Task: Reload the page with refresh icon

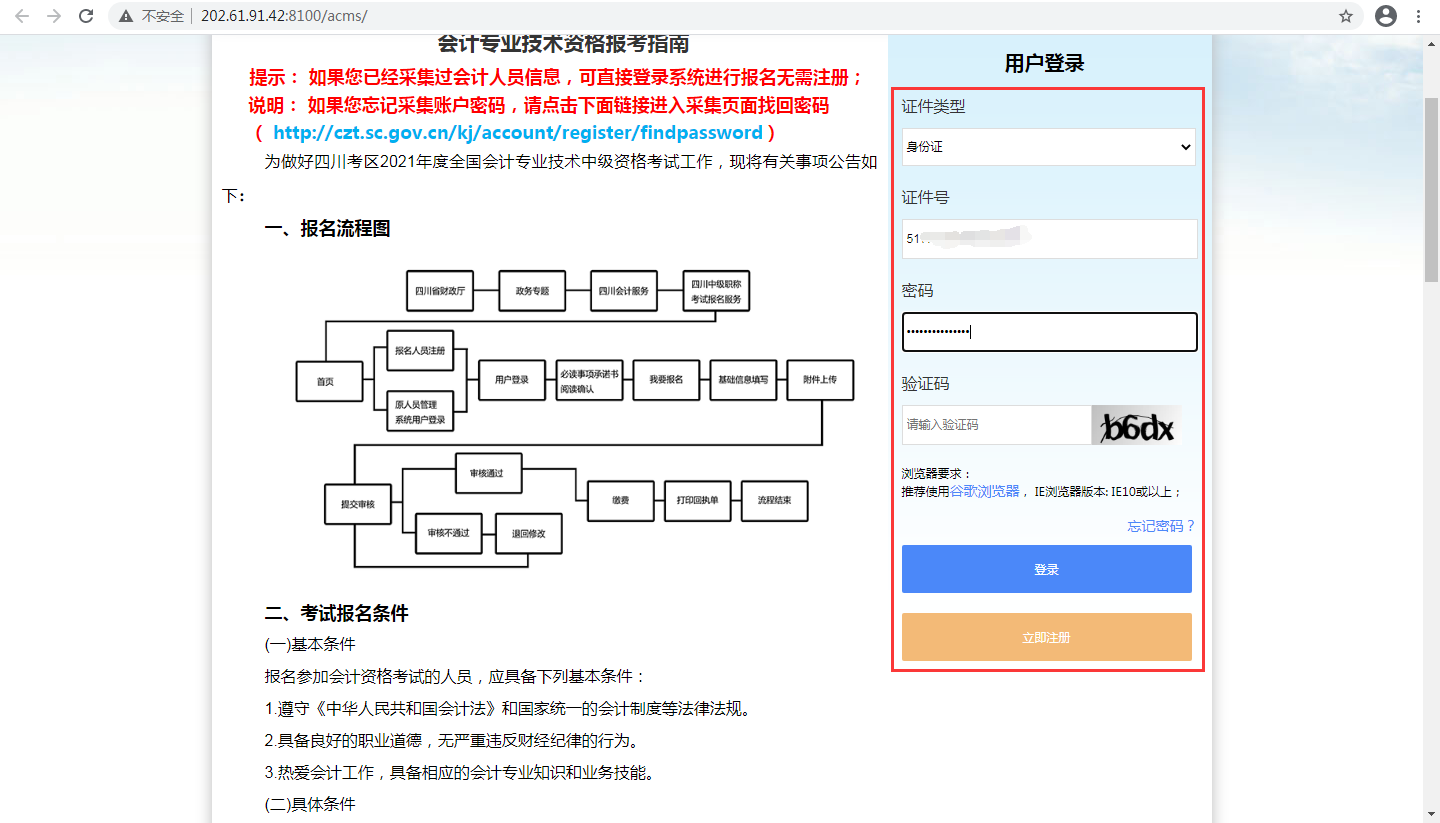Action: click(86, 16)
